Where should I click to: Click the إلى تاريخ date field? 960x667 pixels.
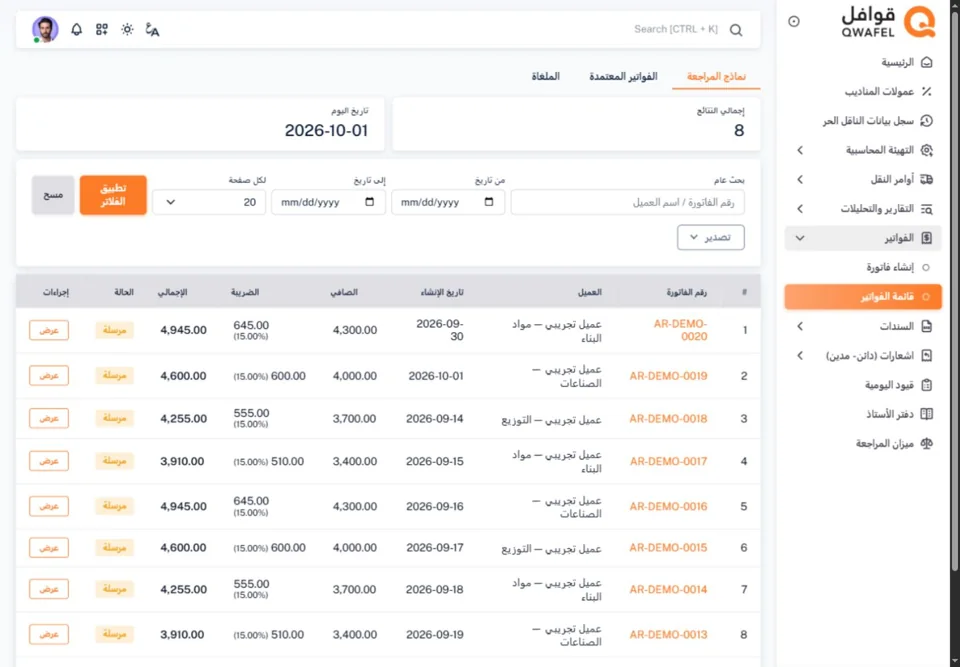328,202
